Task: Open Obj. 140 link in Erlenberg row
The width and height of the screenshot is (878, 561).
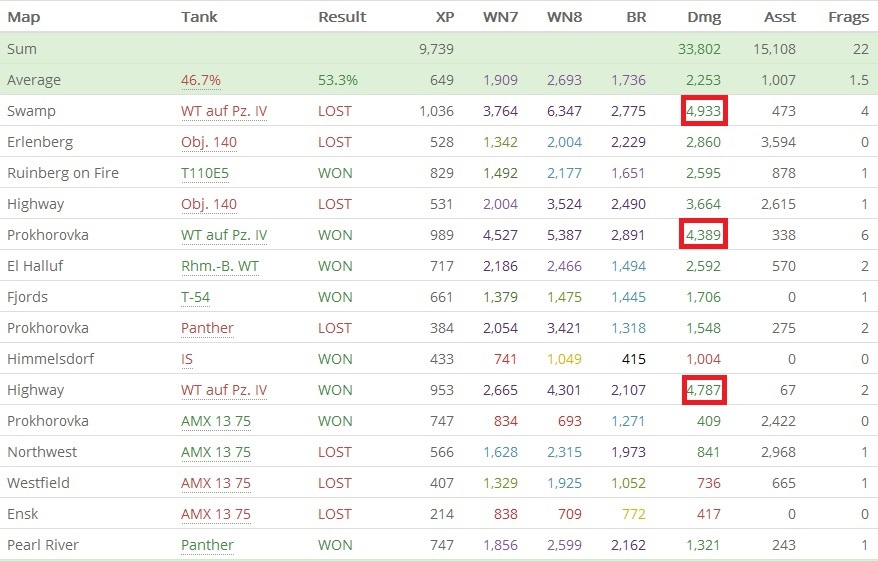Action: click(209, 142)
